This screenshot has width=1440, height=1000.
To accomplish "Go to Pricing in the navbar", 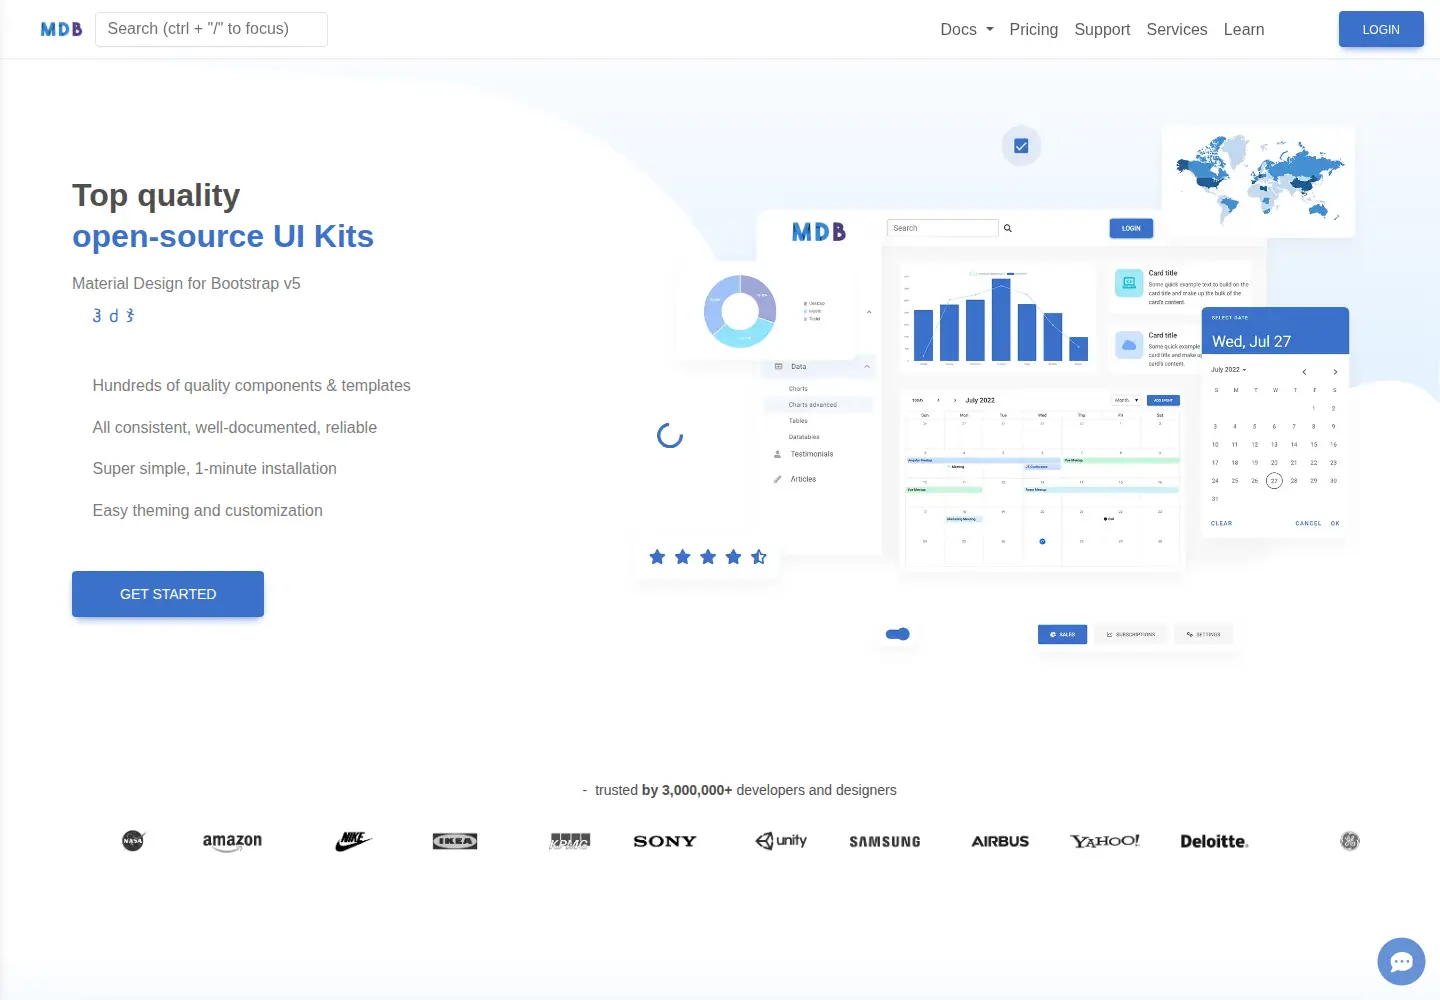I will (1034, 29).
